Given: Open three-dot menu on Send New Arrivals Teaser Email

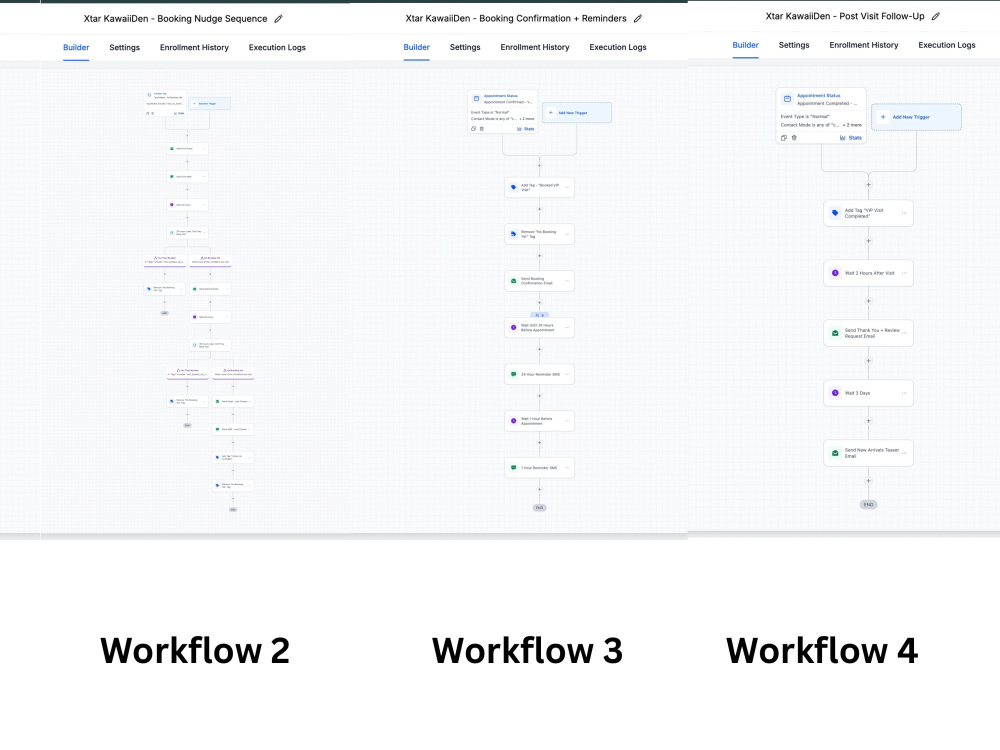Looking at the screenshot, I should click(904, 453).
